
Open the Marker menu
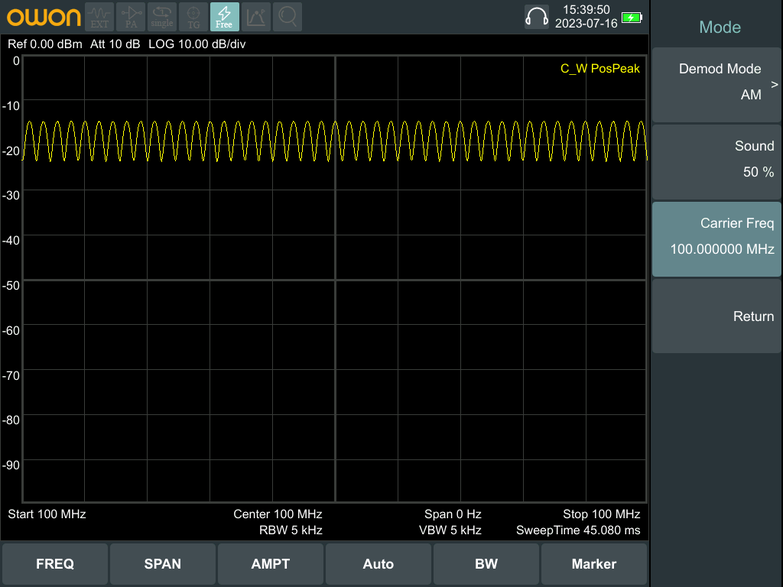point(594,564)
